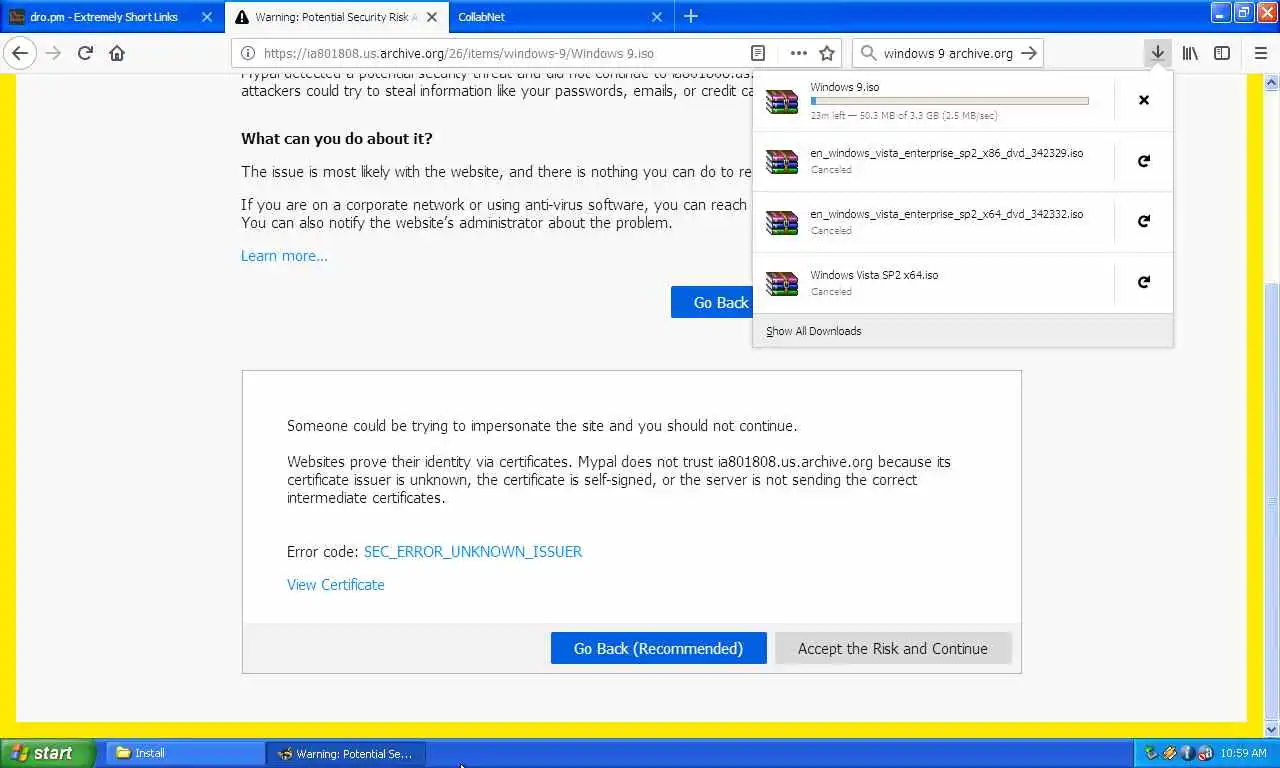The height and width of the screenshot is (768, 1280).
Task: Cancel the Windows 9.iso download
Action: coord(1144,100)
